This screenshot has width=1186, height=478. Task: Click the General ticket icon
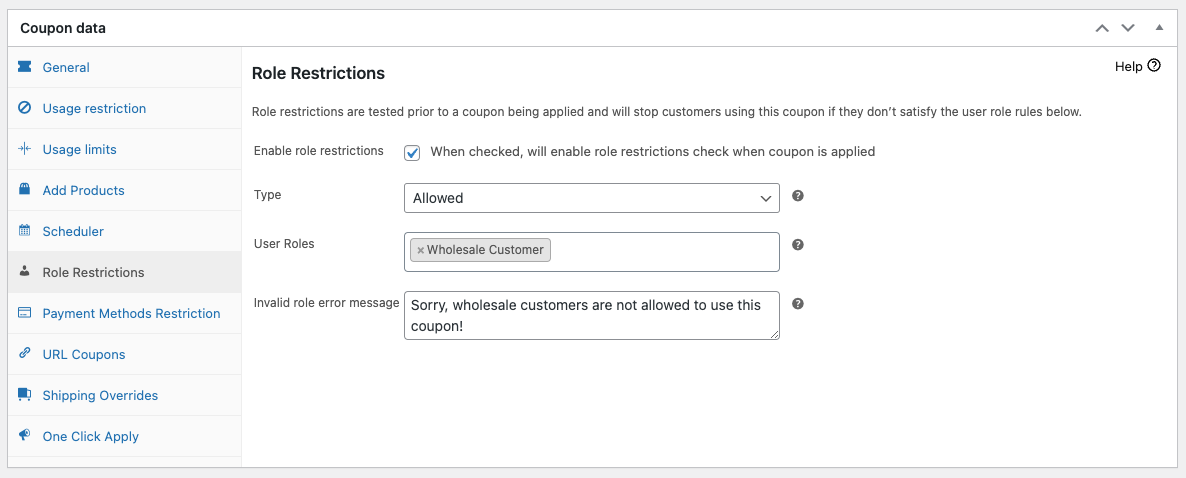pos(24,67)
